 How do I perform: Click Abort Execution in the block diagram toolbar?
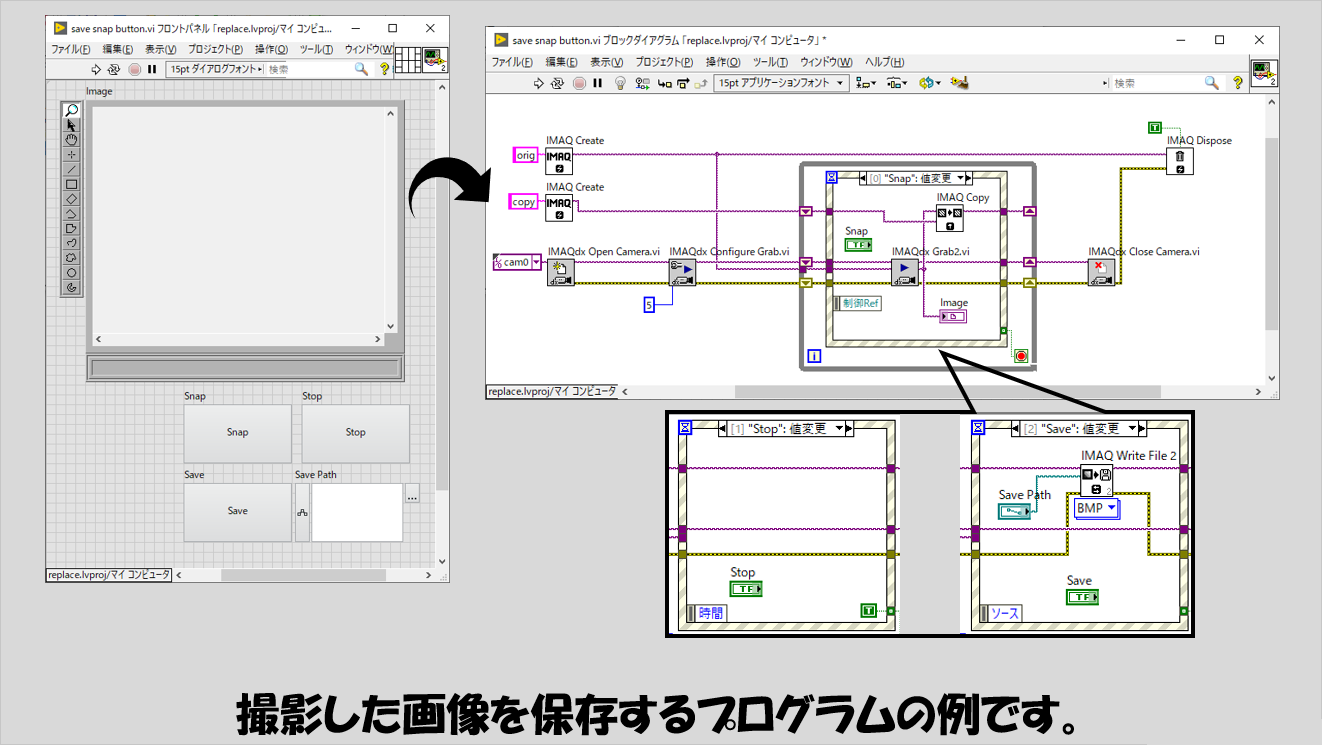point(579,83)
